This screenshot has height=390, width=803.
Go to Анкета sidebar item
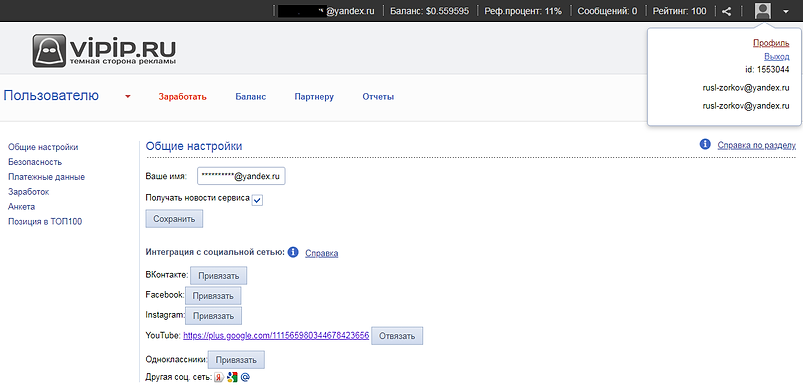[x=21, y=206]
